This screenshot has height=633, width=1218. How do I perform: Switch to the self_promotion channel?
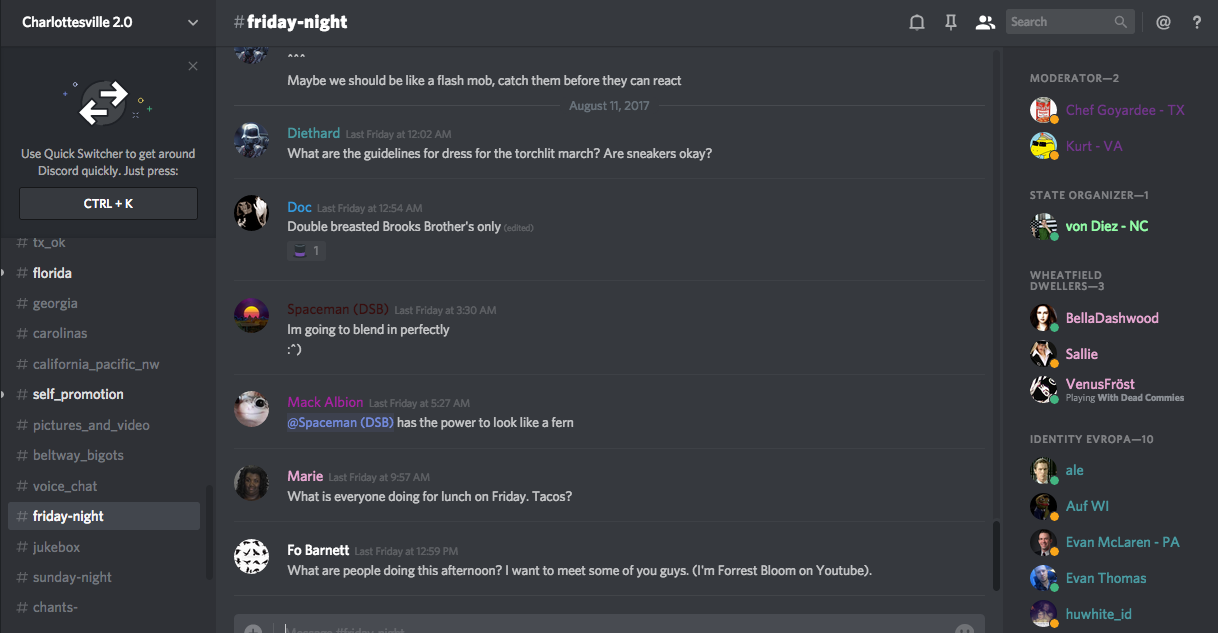coord(78,394)
